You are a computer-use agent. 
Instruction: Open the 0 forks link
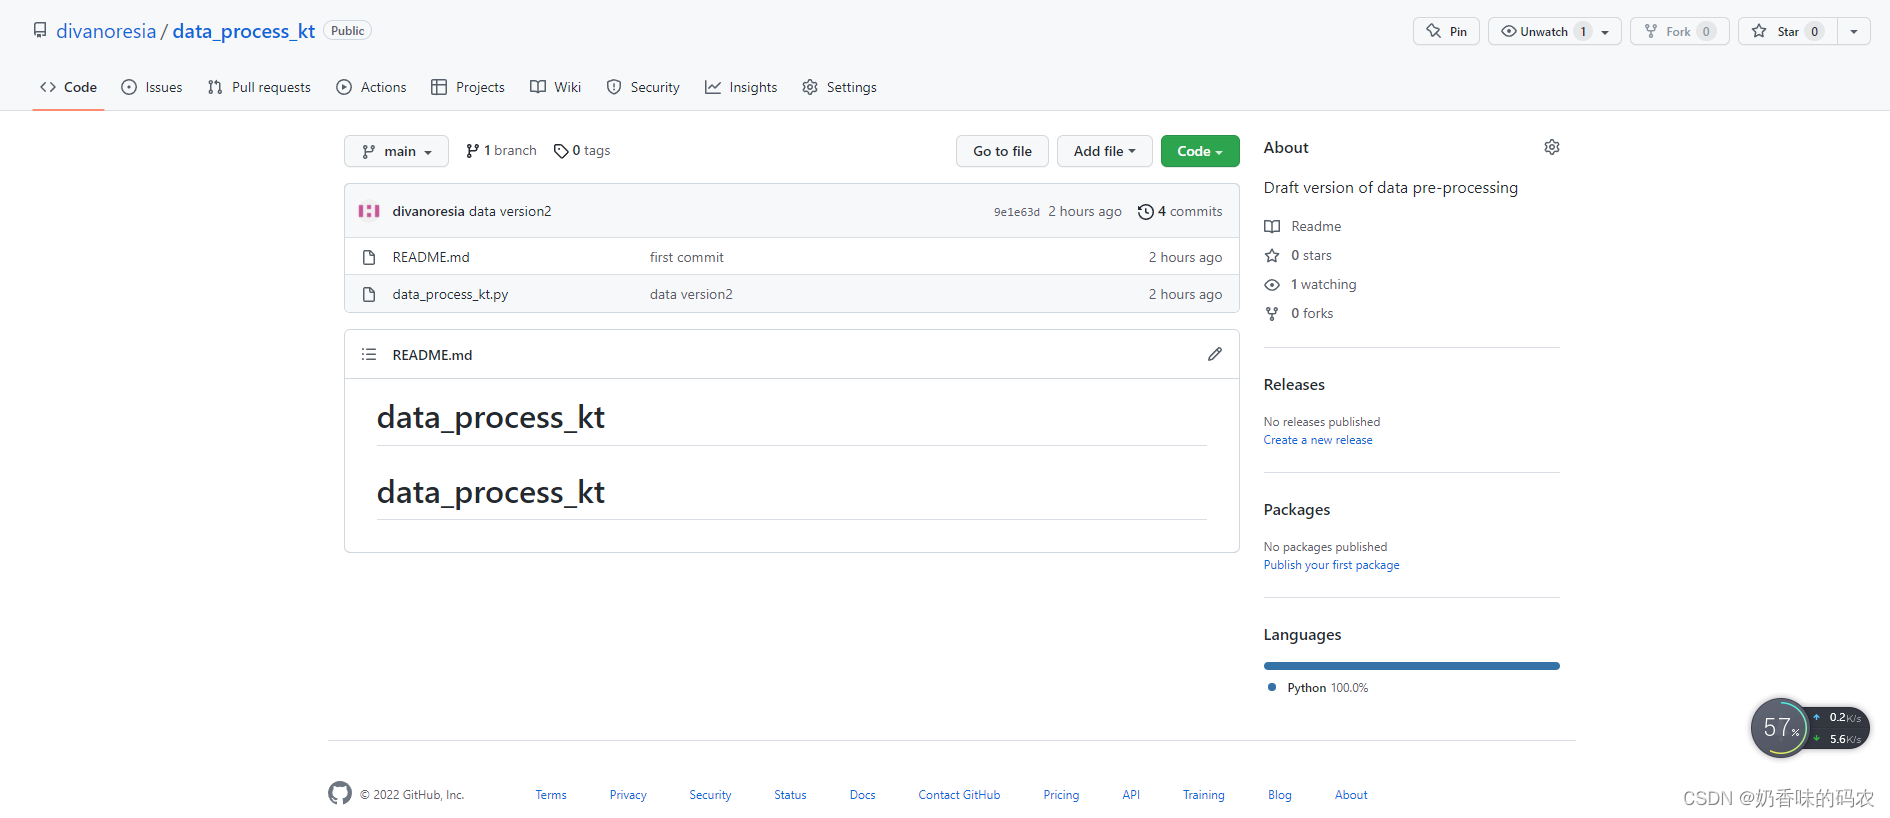pos(1299,313)
